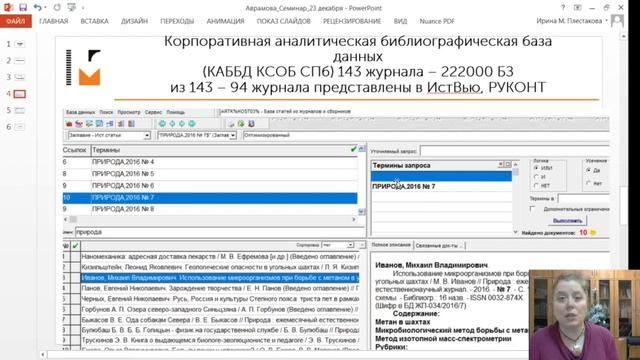Jump to first record with leftmost teal arrow
640x360 pixels.
pyautogui.click(x=162, y=123)
